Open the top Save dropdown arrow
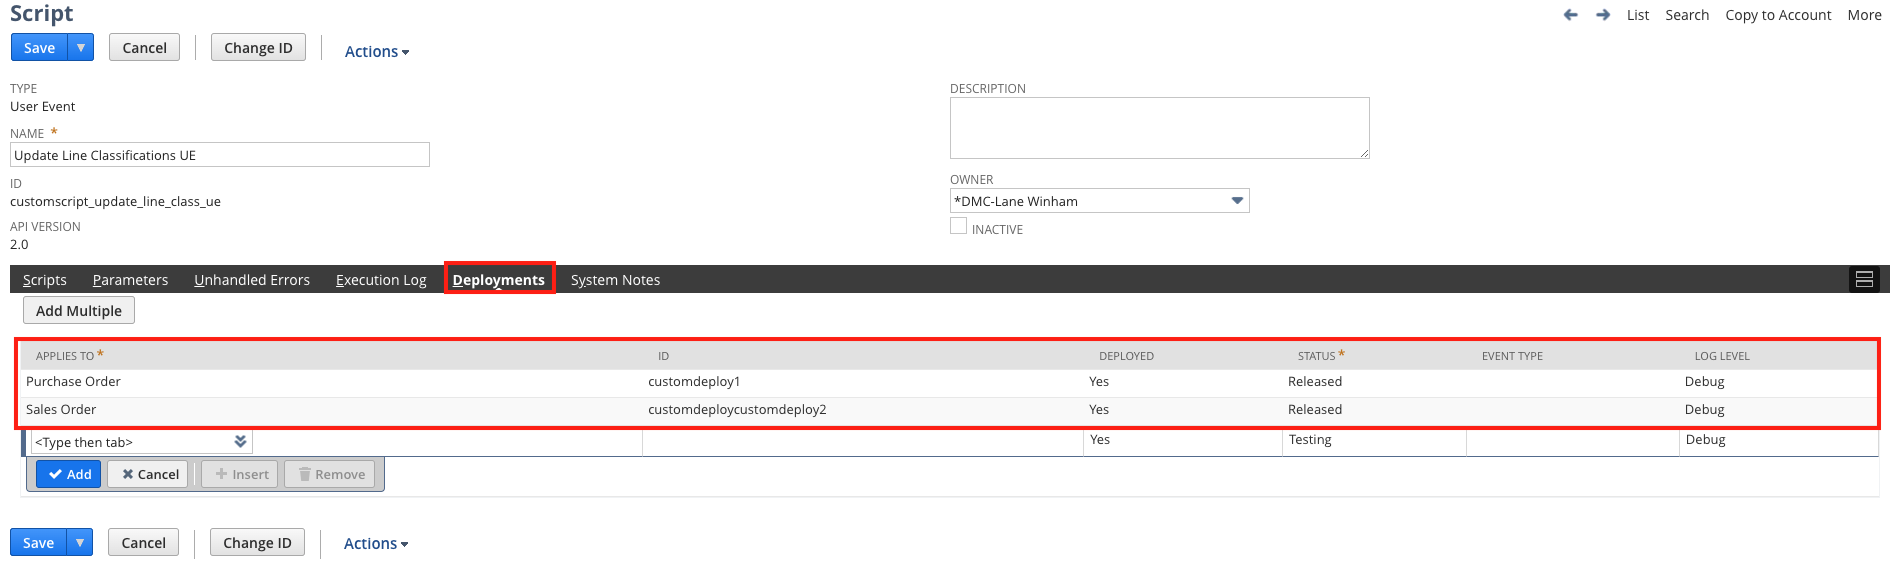The width and height of the screenshot is (1895, 573). tap(81, 48)
